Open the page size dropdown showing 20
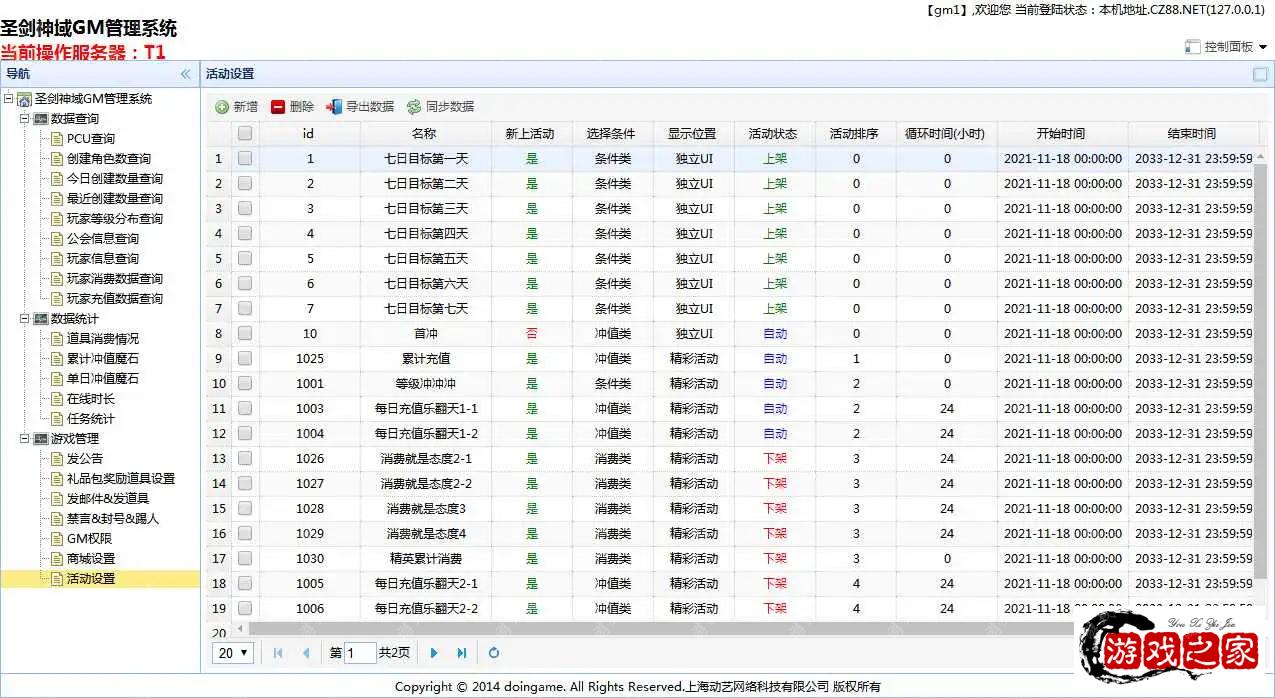This screenshot has width=1275, height=698. 234,653
